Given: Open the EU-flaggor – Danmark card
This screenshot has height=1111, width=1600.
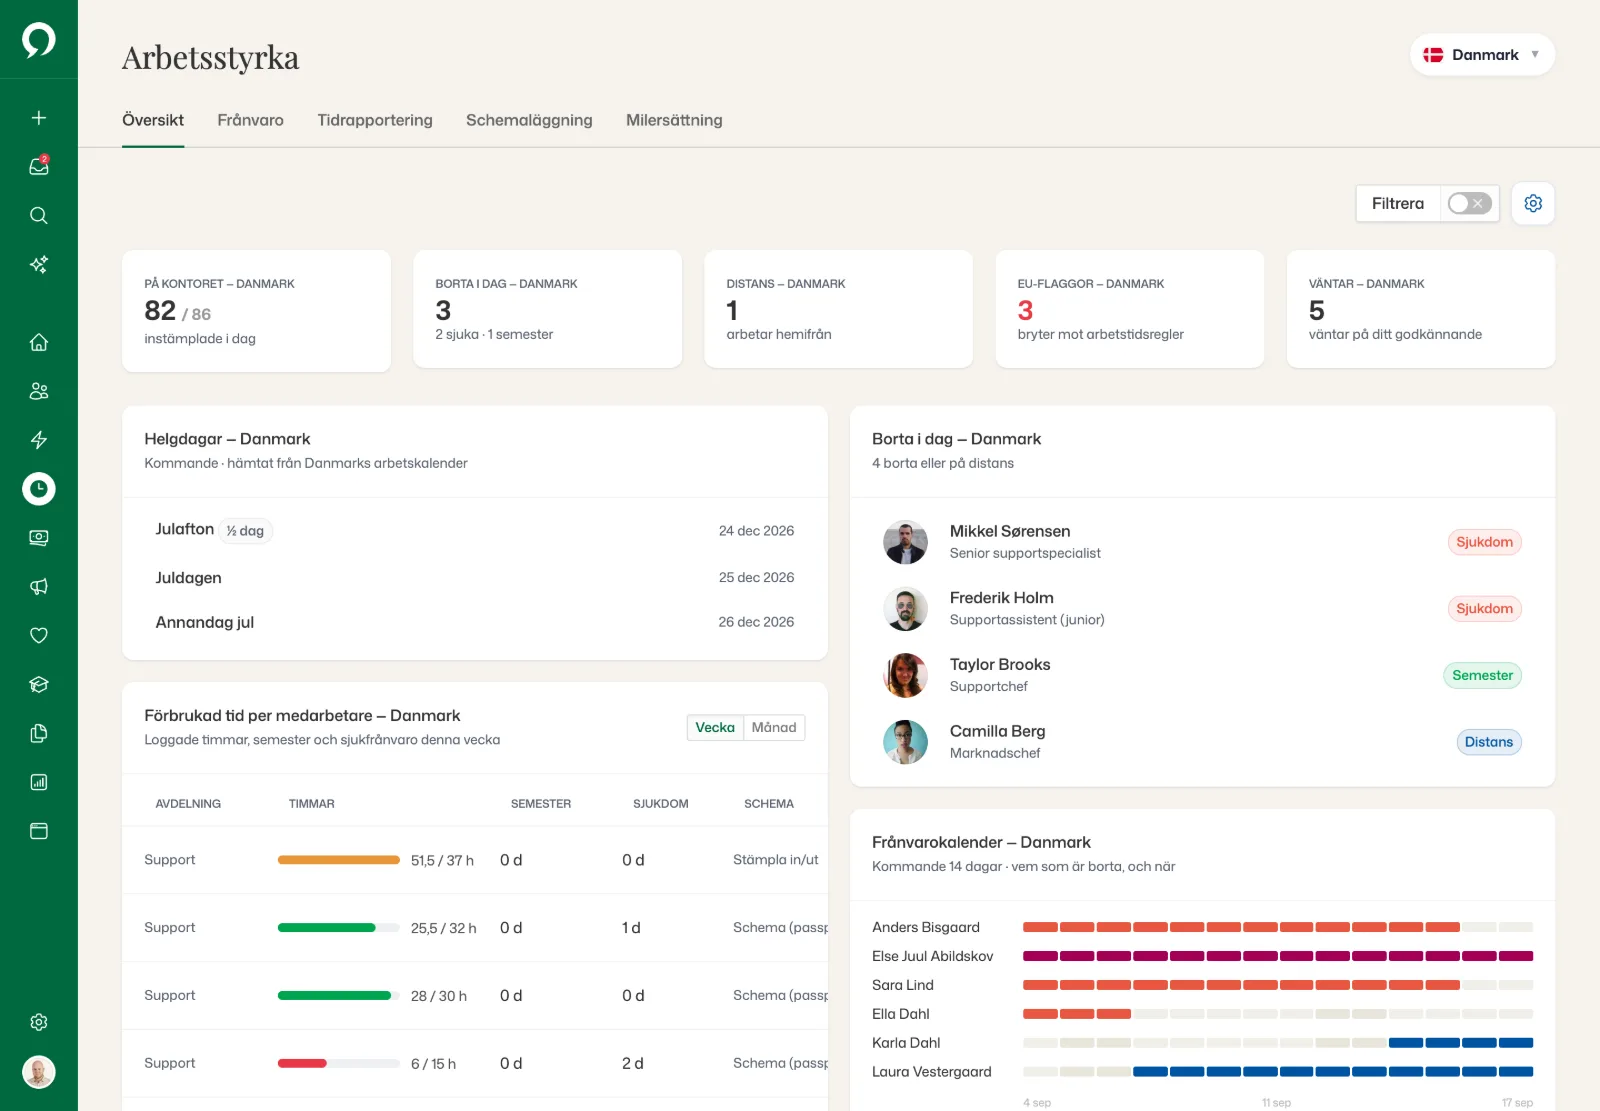Looking at the screenshot, I should pyautogui.click(x=1129, y=309).
